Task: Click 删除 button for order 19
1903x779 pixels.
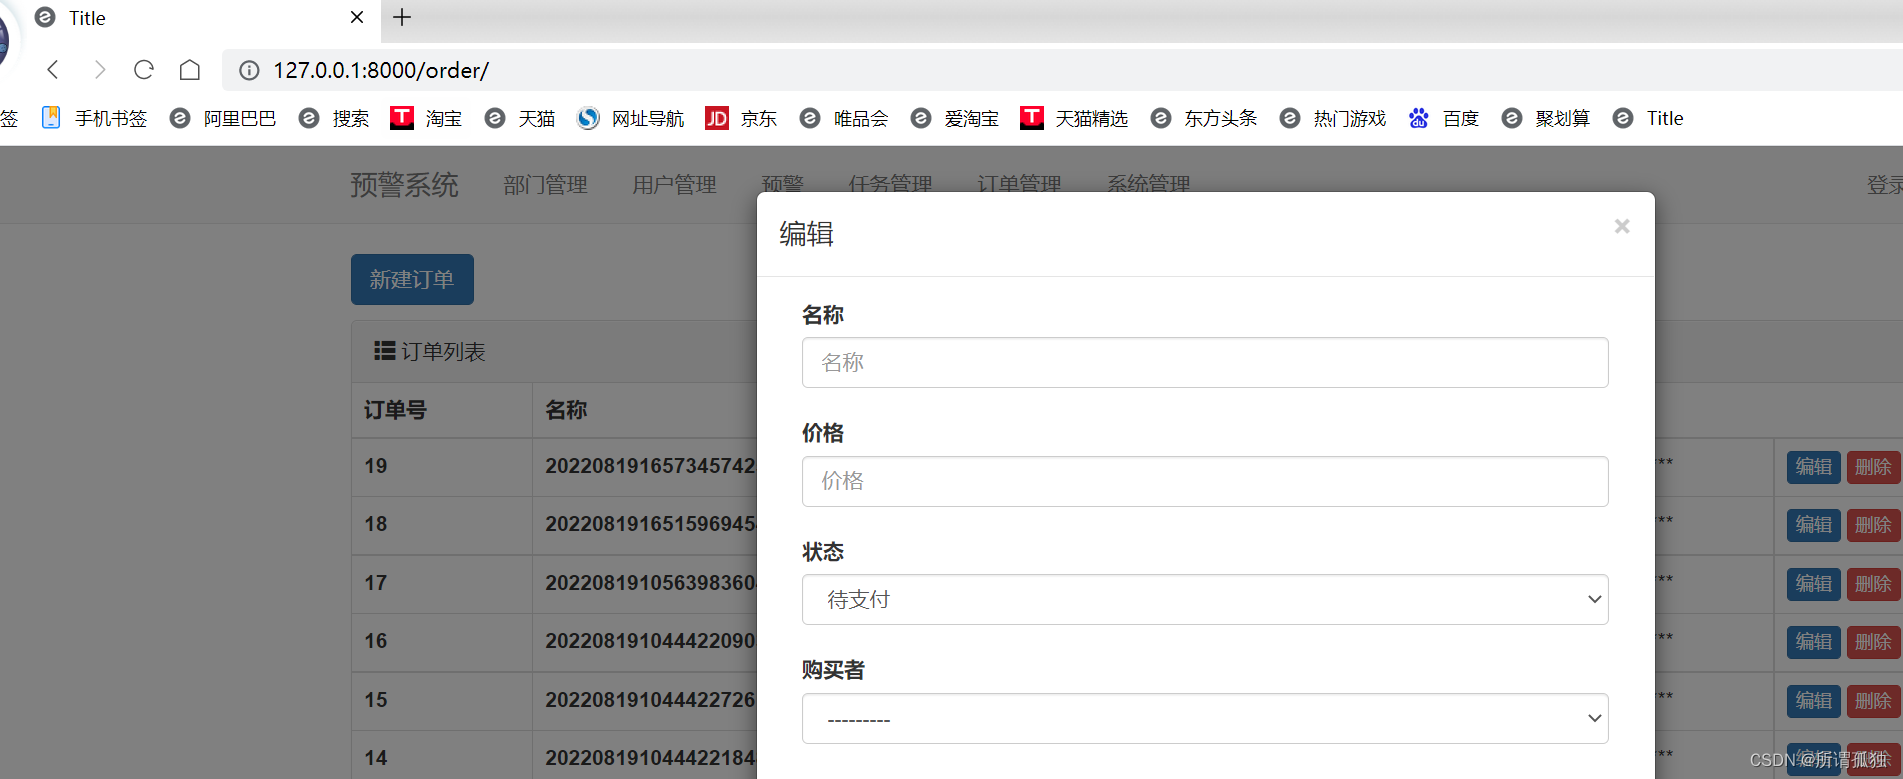Action: [x=1873, y=467]
